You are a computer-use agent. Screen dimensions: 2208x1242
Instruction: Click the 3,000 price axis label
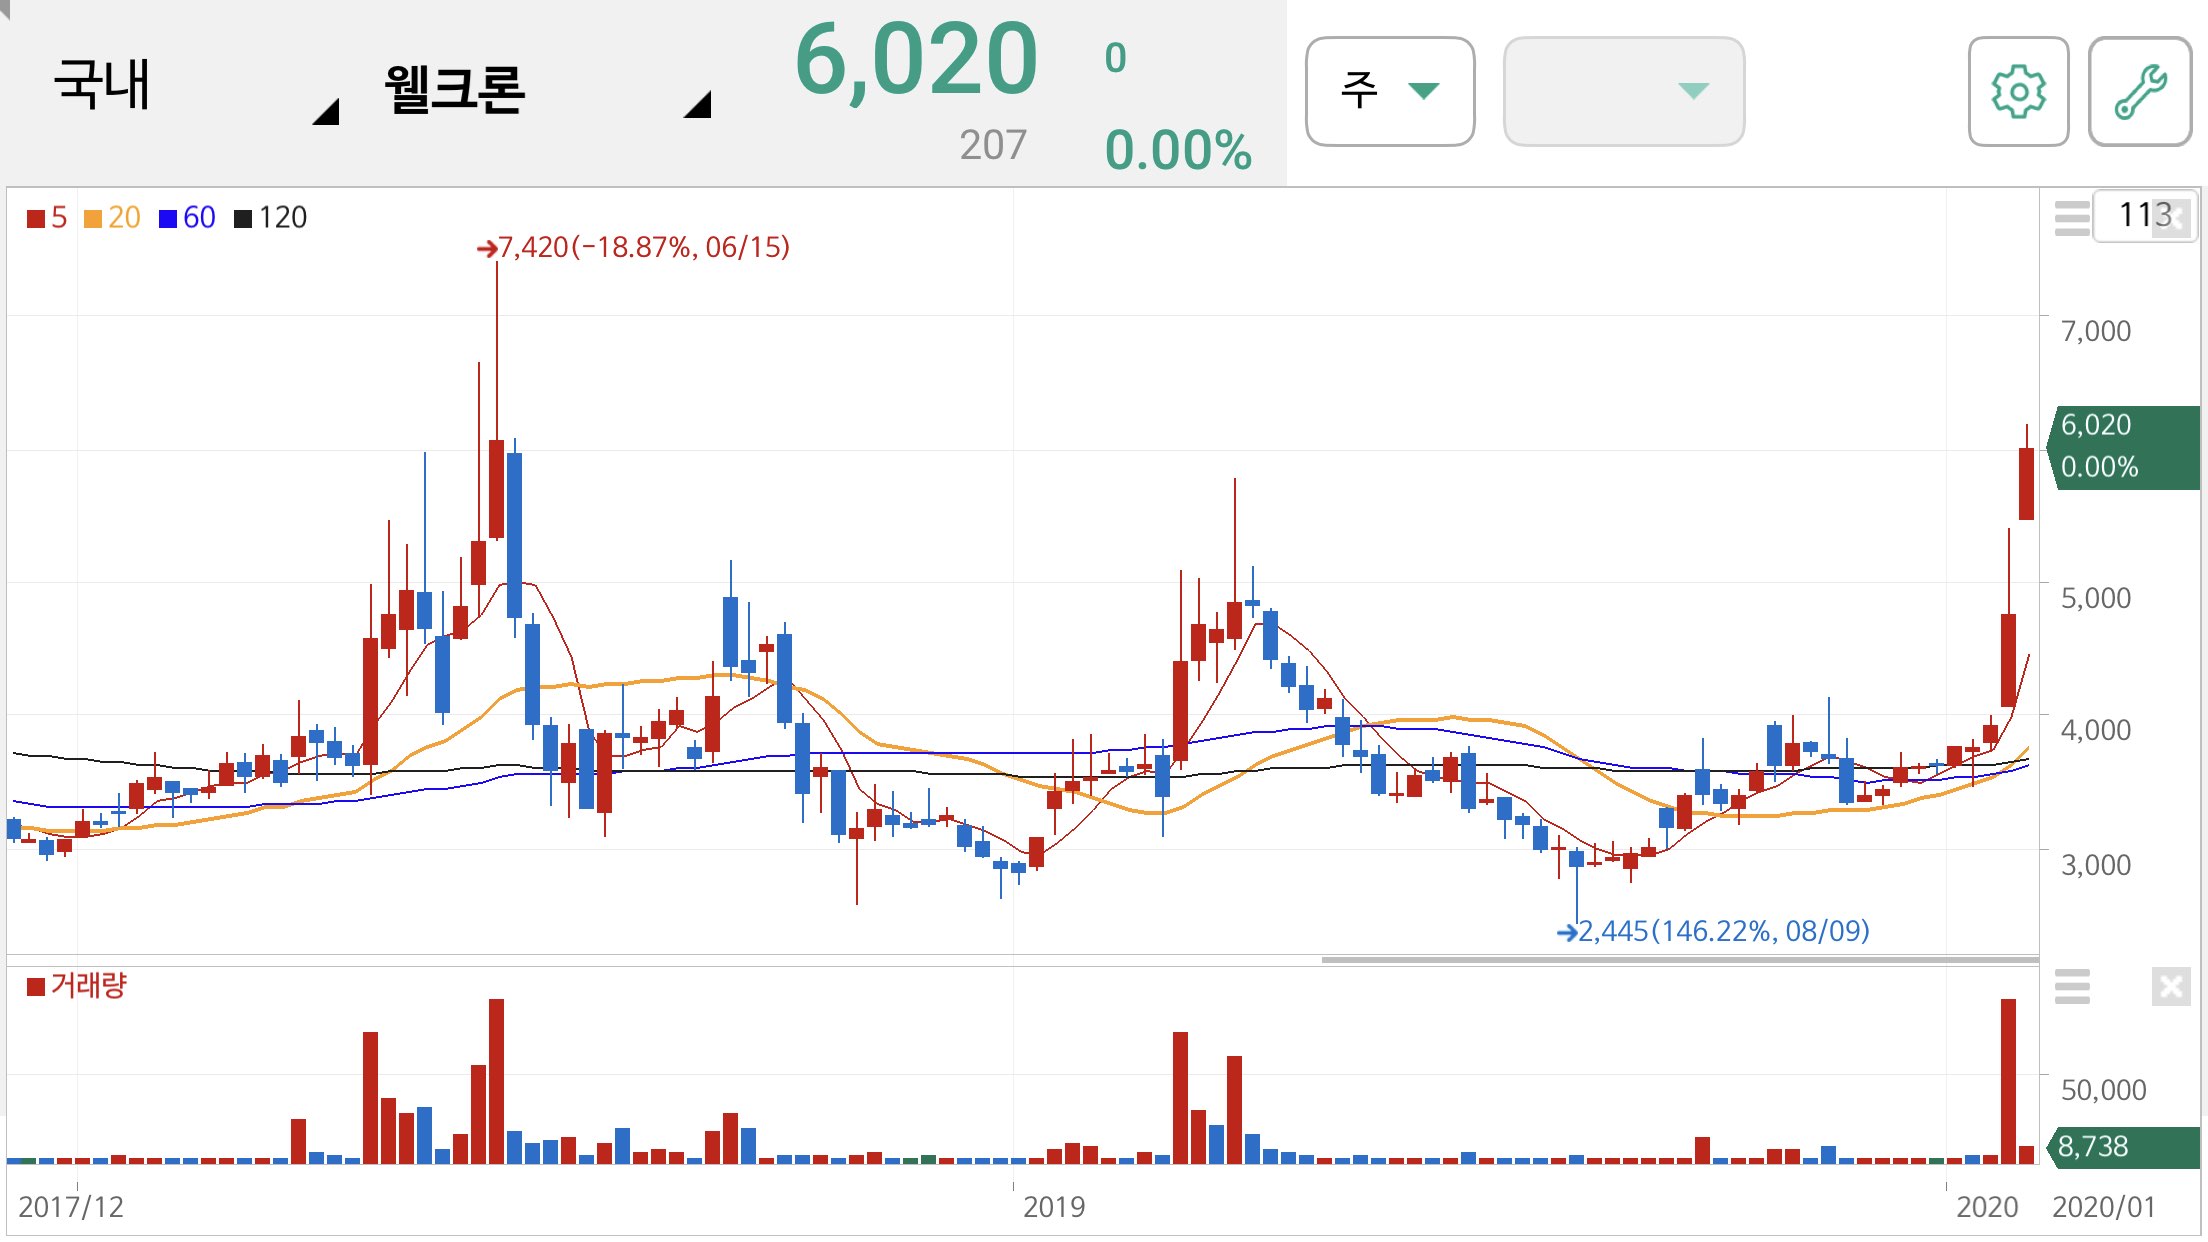tap(2096, 865)
